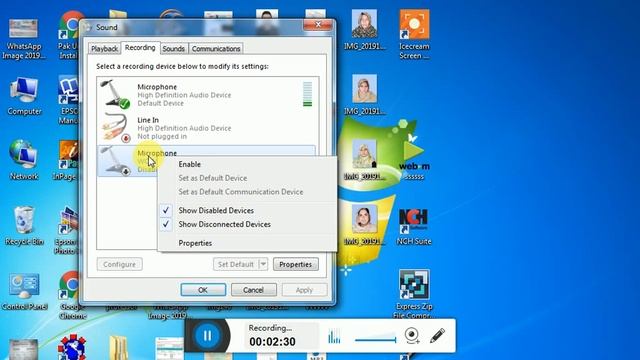The width and height of the screenshot is (640, 360).
Task: Switch to the Playback tab
Action: point(104,49)
